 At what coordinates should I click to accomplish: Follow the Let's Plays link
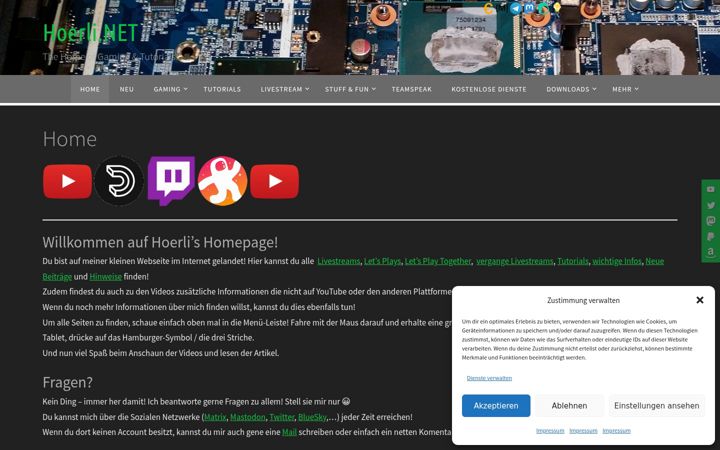click(x=382, y=261)
